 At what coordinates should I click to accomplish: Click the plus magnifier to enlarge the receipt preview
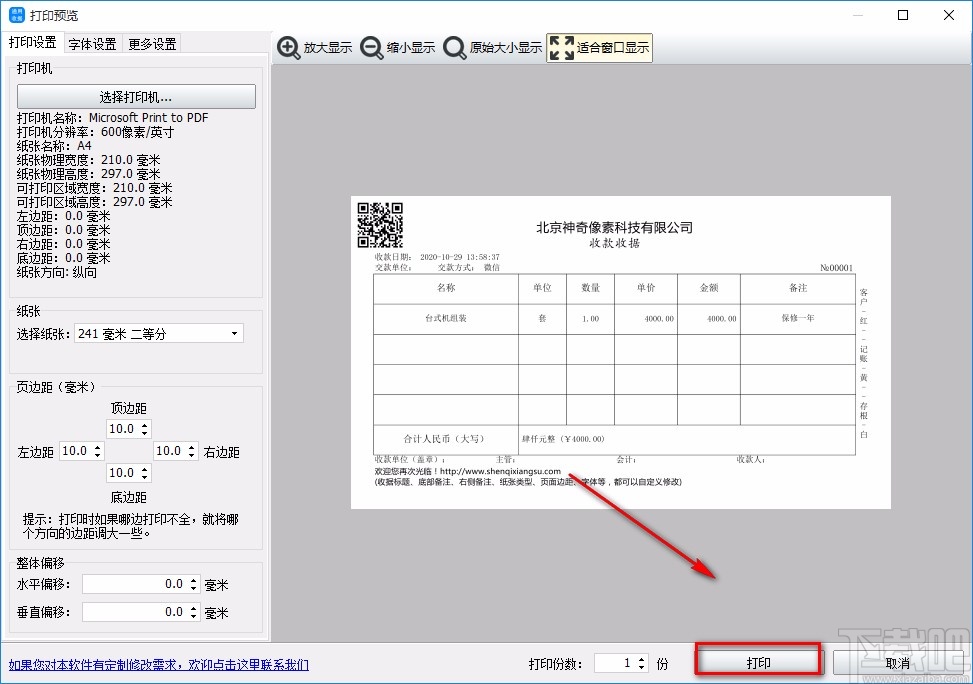tap(288, 47)
